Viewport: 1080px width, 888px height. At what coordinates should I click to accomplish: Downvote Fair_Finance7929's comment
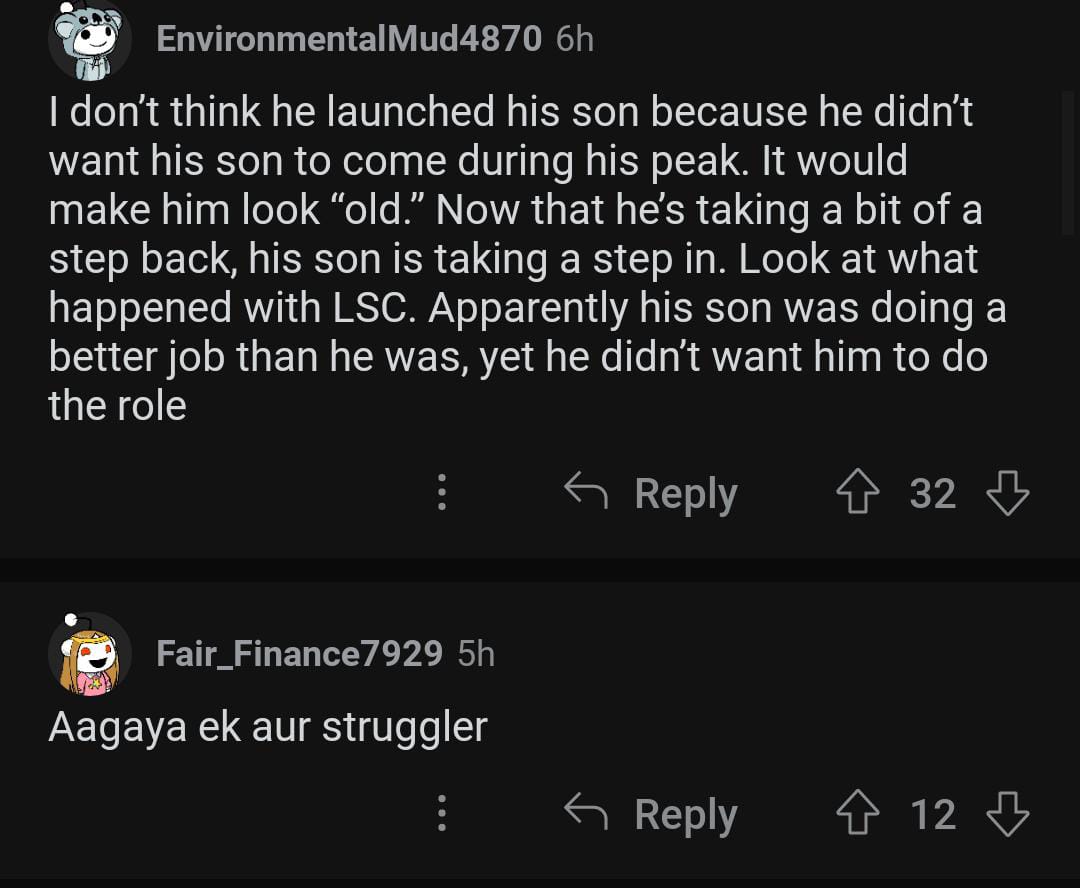(1007, 815)
